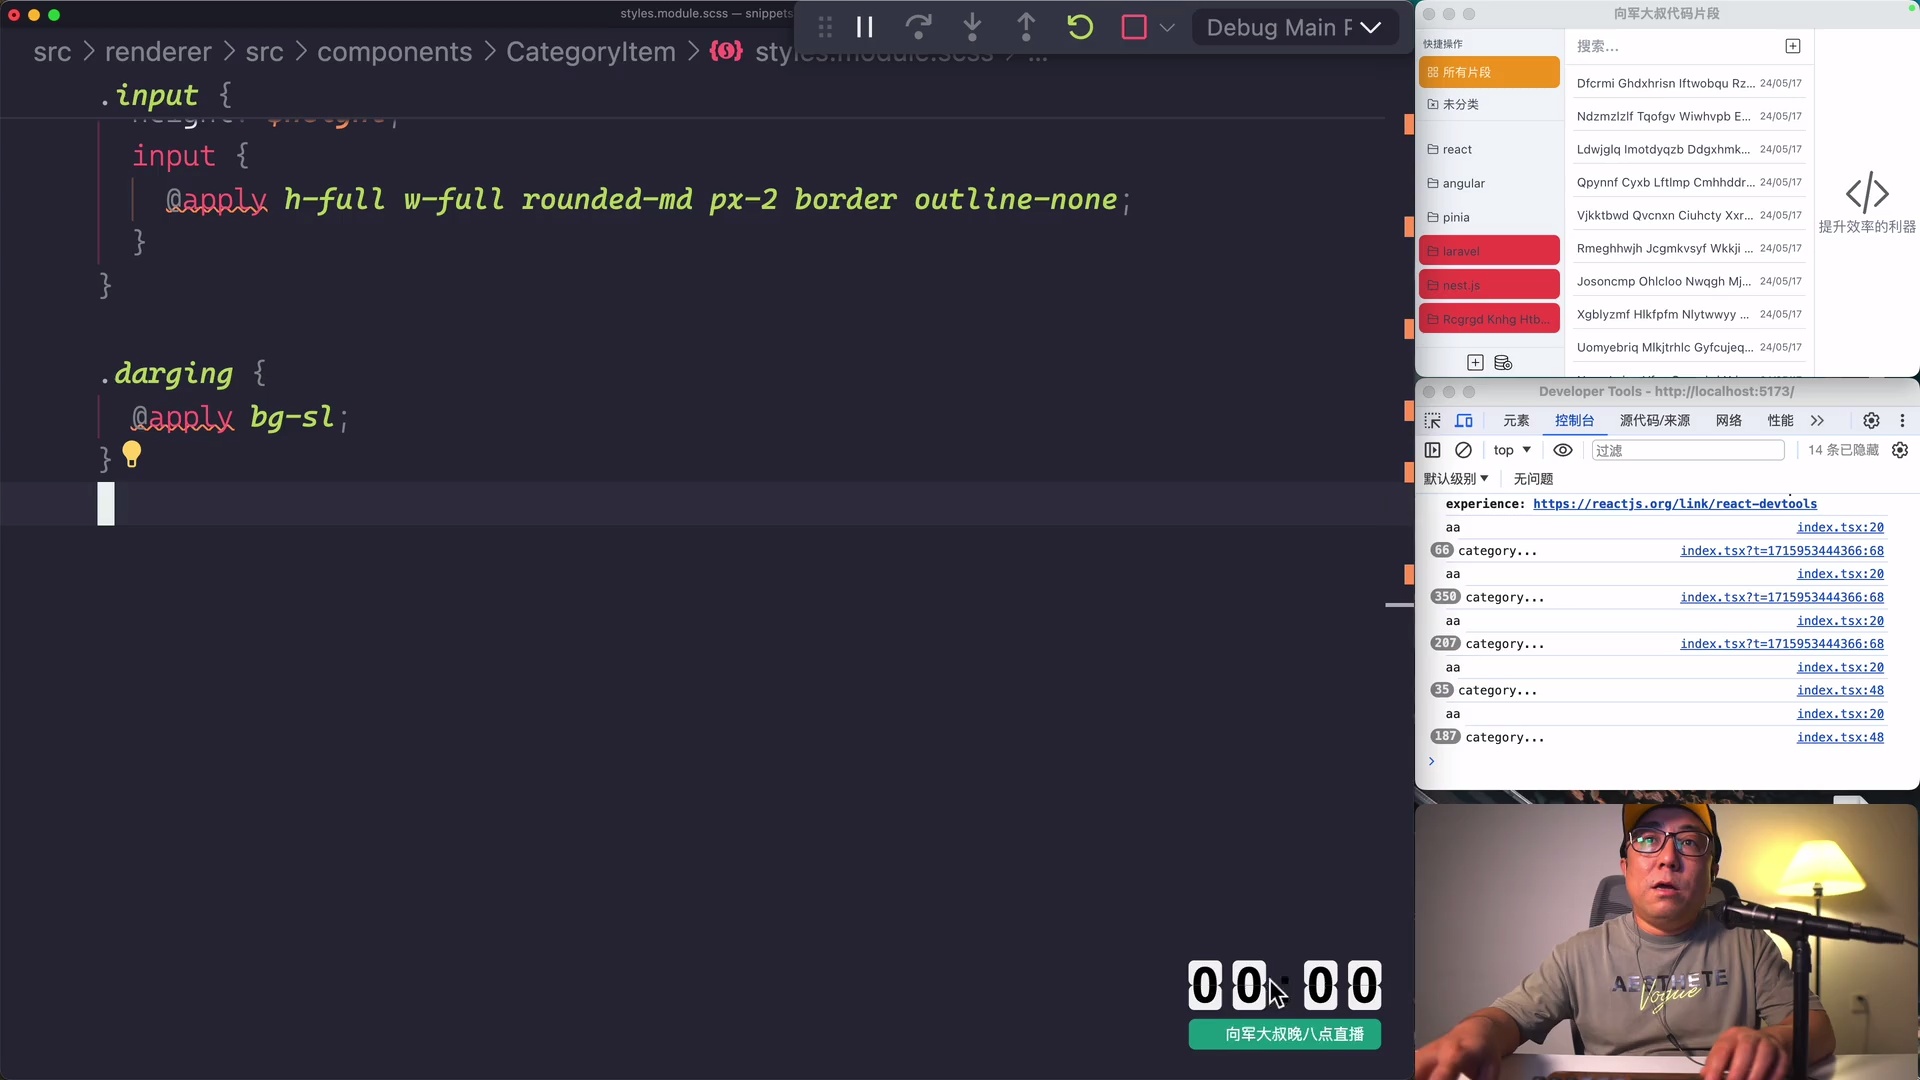Switch to the 元素 tab in DevTools
The image size is (1920, 1080).
(x=1516, y=421)
